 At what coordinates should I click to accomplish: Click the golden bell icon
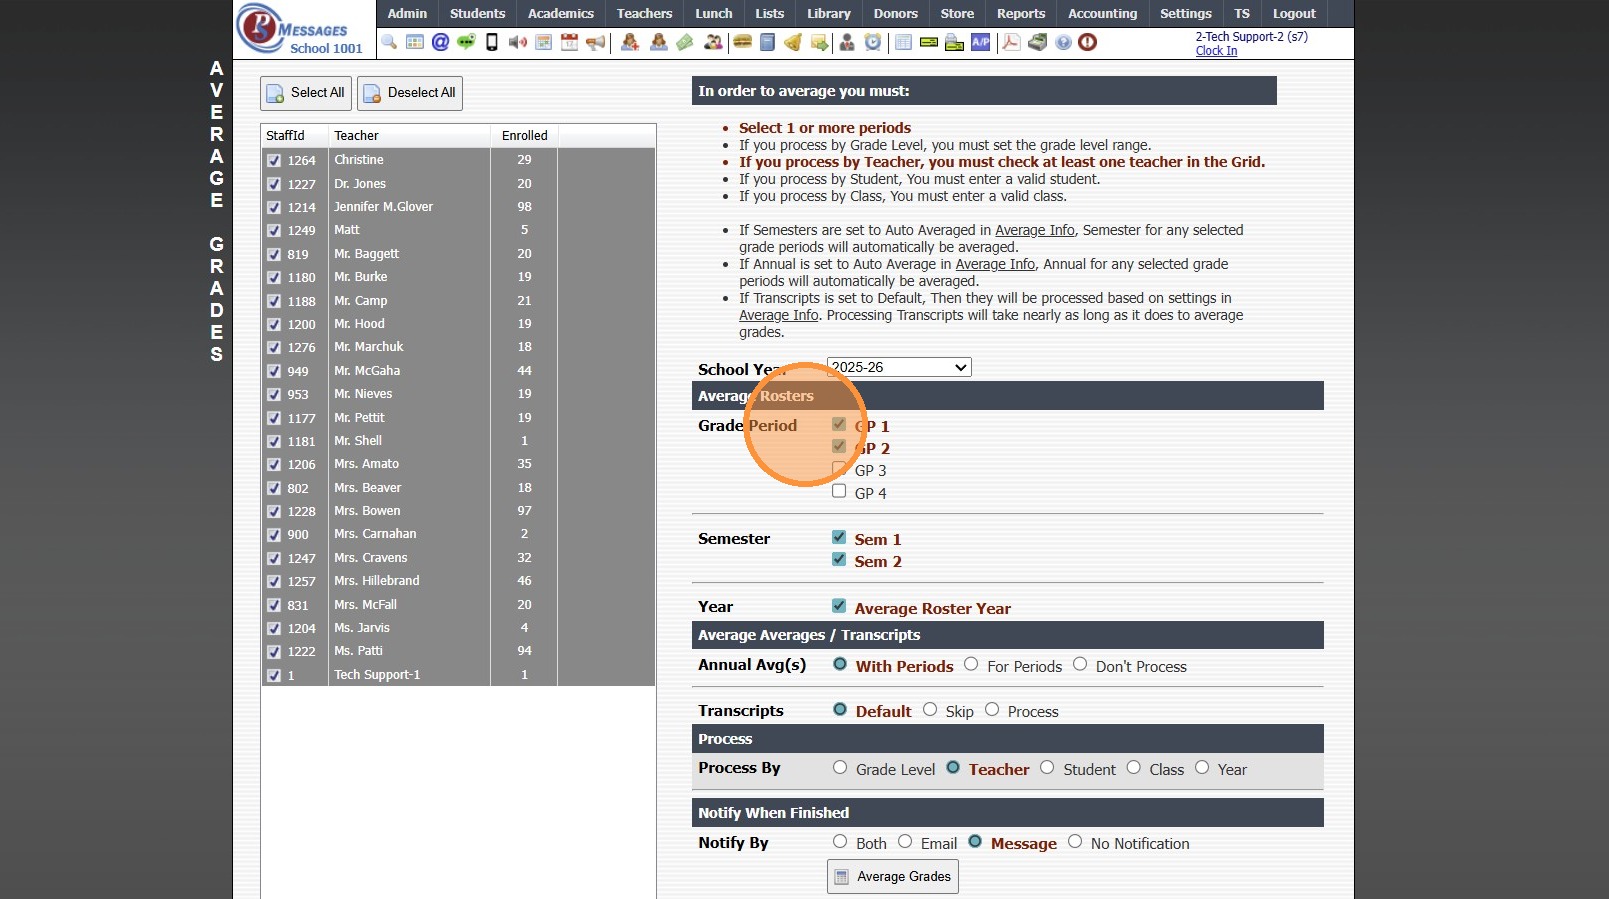click(793, 42)
